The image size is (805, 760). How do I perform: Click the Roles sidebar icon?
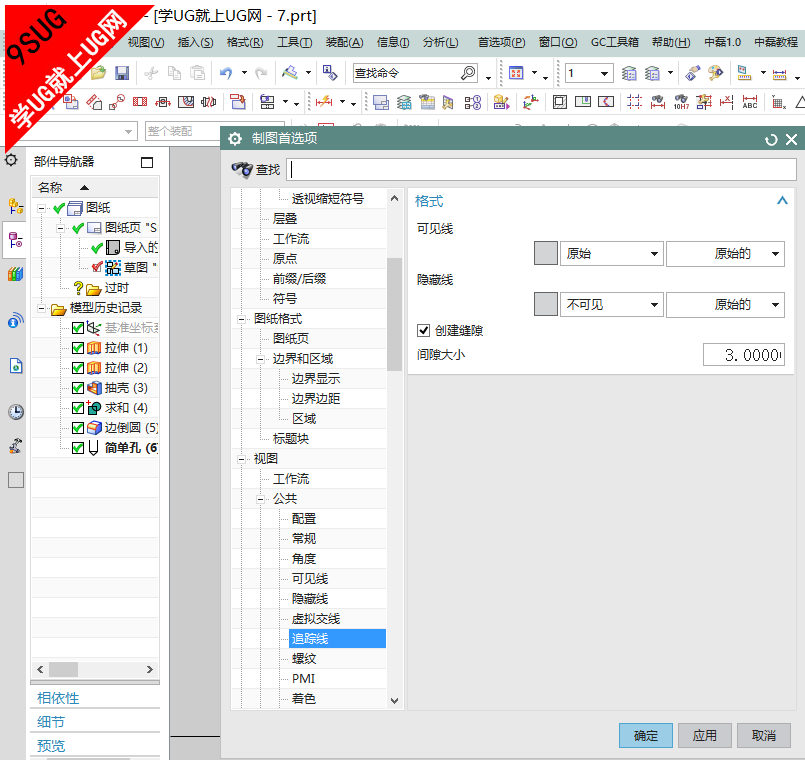[15, 446]
